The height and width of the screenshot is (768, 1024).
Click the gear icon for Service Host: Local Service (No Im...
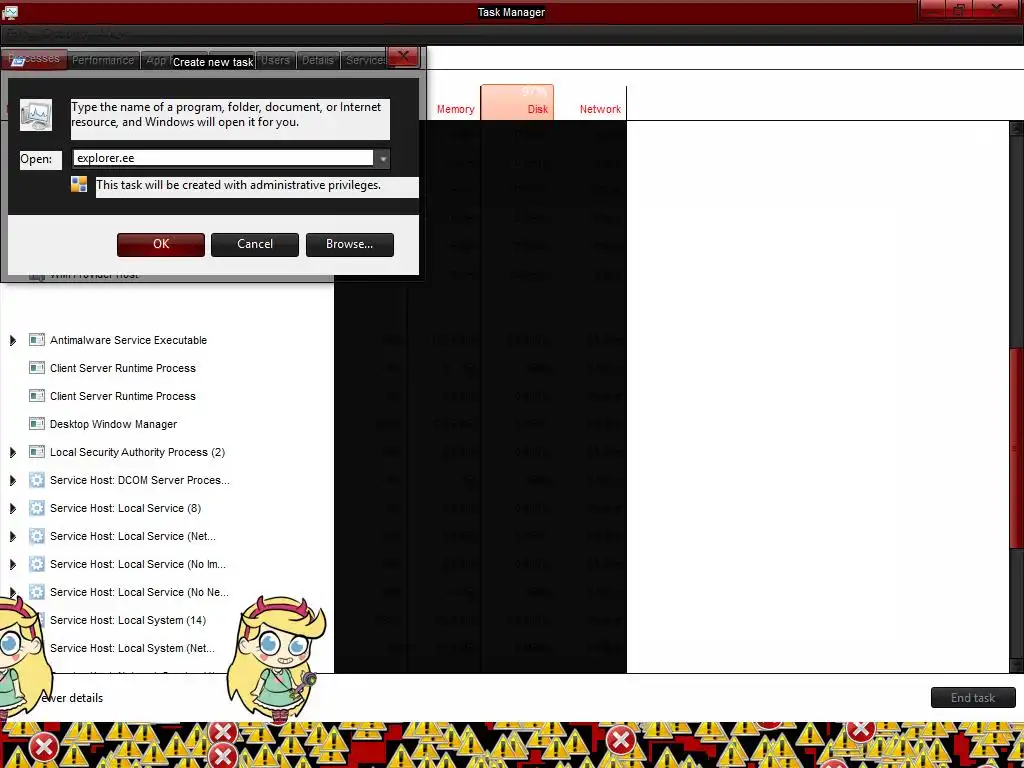click(37, 564)
